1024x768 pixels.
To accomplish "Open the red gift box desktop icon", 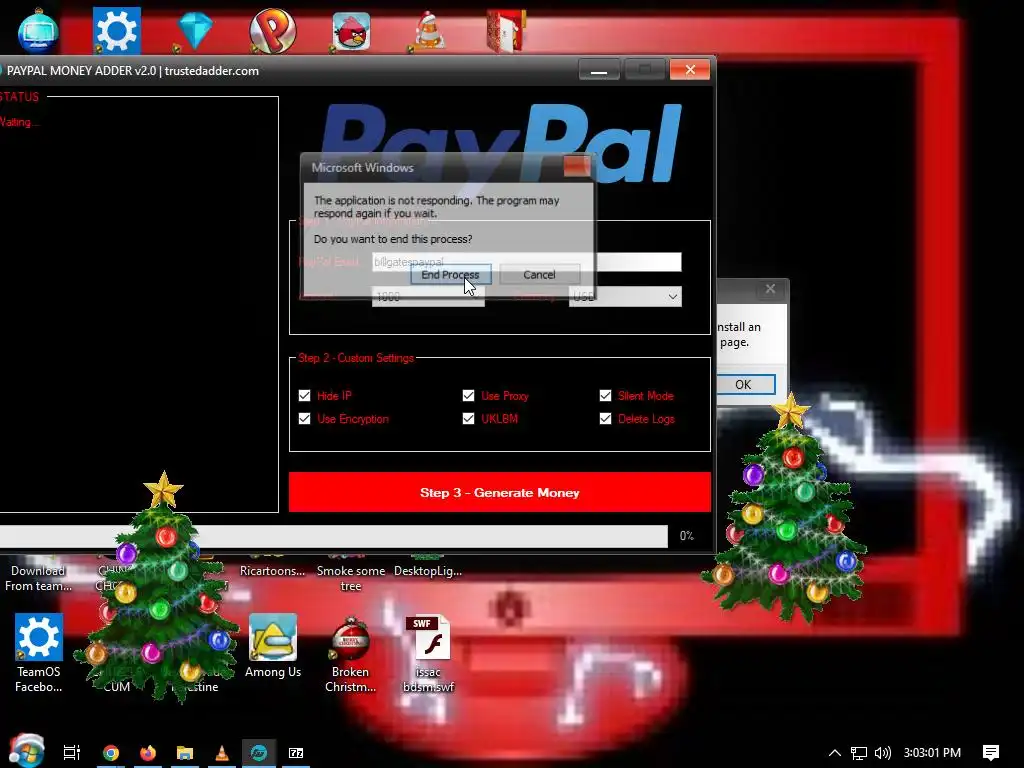I will (507, 30).
